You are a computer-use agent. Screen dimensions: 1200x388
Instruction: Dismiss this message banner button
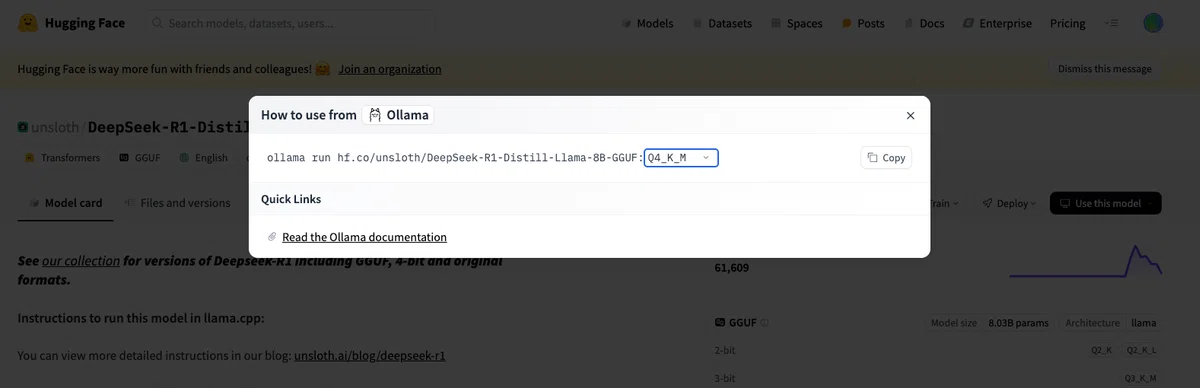coord(1105,69)
